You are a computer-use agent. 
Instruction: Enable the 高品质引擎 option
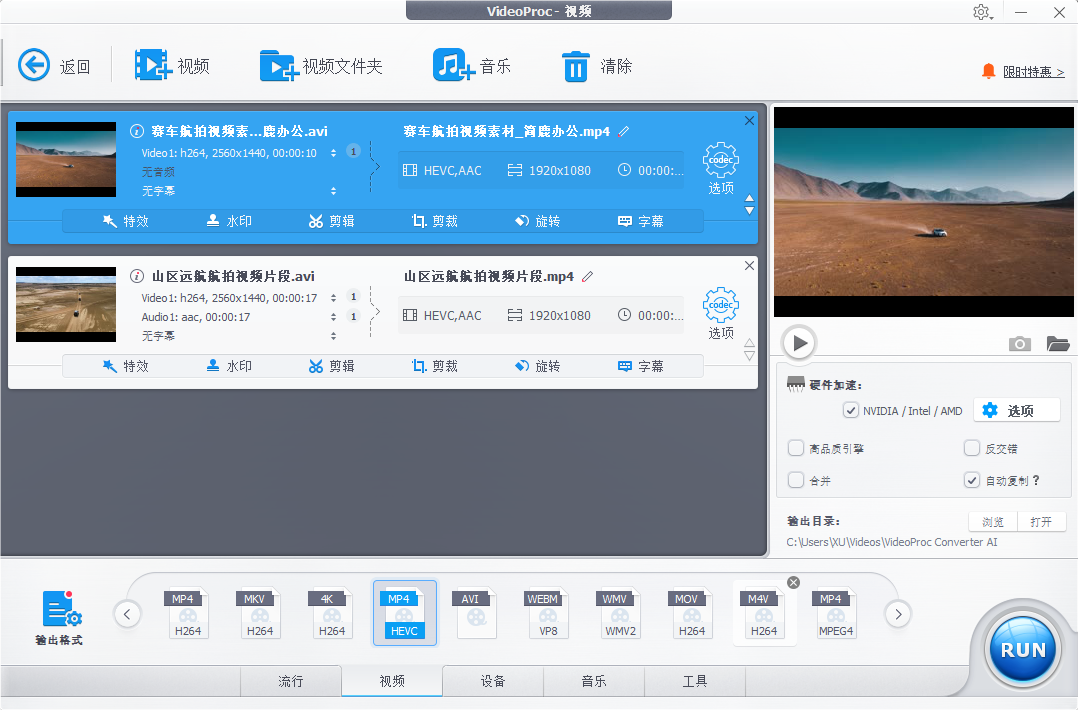click(x=797, y=448)
